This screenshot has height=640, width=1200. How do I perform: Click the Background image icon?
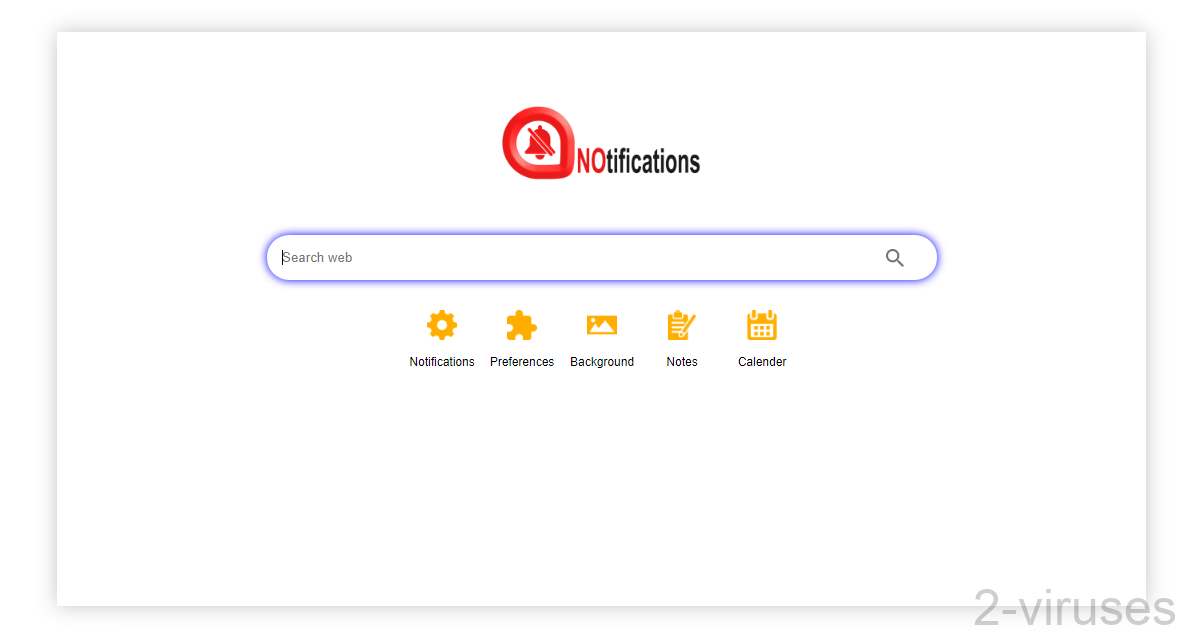tap(601, 324)
